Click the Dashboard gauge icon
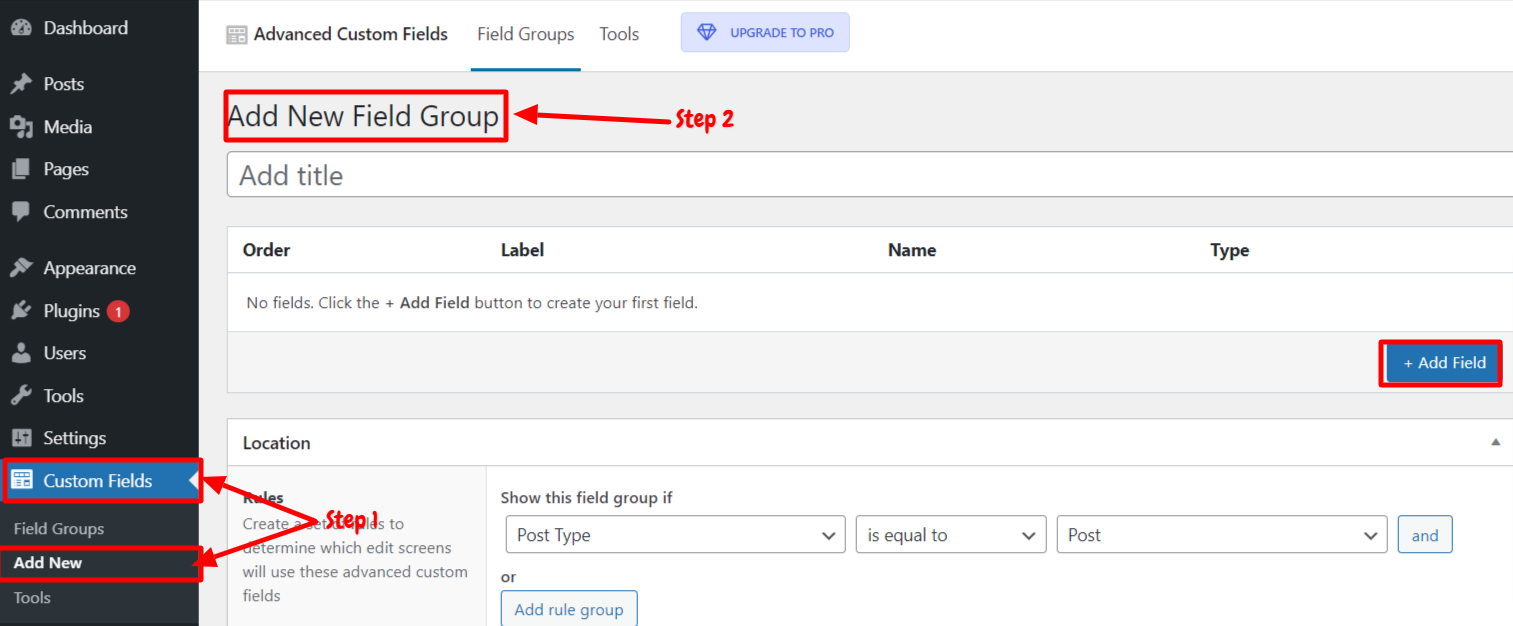This screenshot has height=626, width=1513. pyautogui.click(x=21, y=28)
